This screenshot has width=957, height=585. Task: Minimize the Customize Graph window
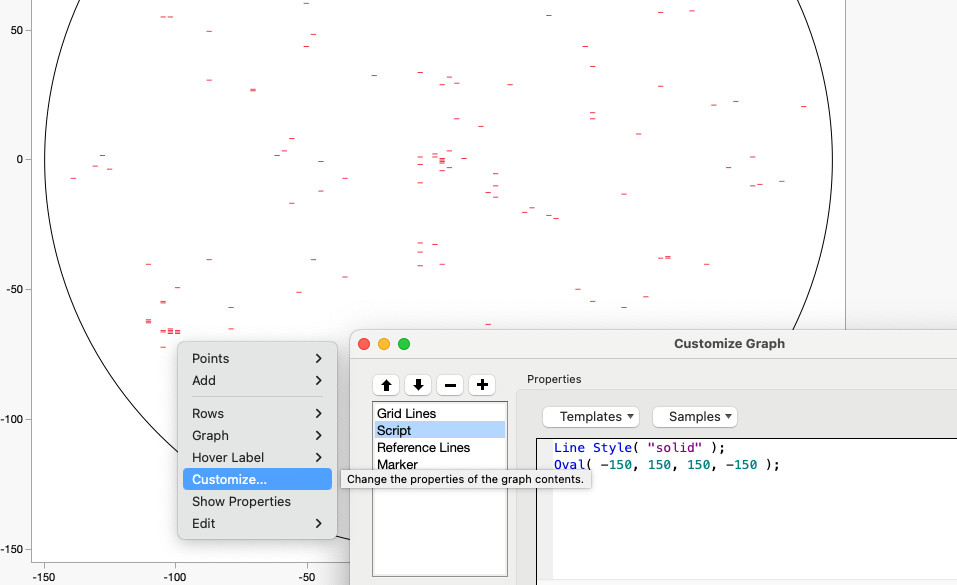[384, 344]
